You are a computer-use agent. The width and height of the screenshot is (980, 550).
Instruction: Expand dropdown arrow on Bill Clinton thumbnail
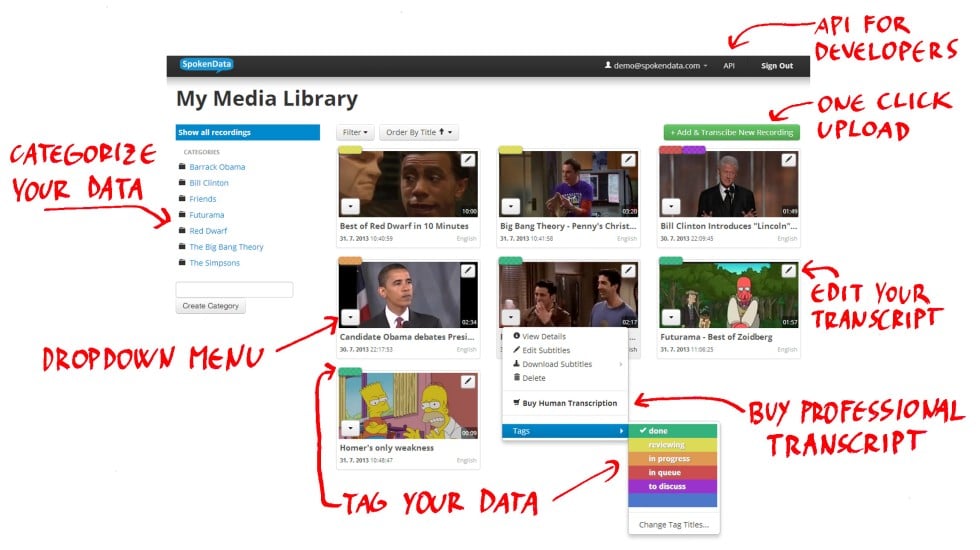pos(671,206)
